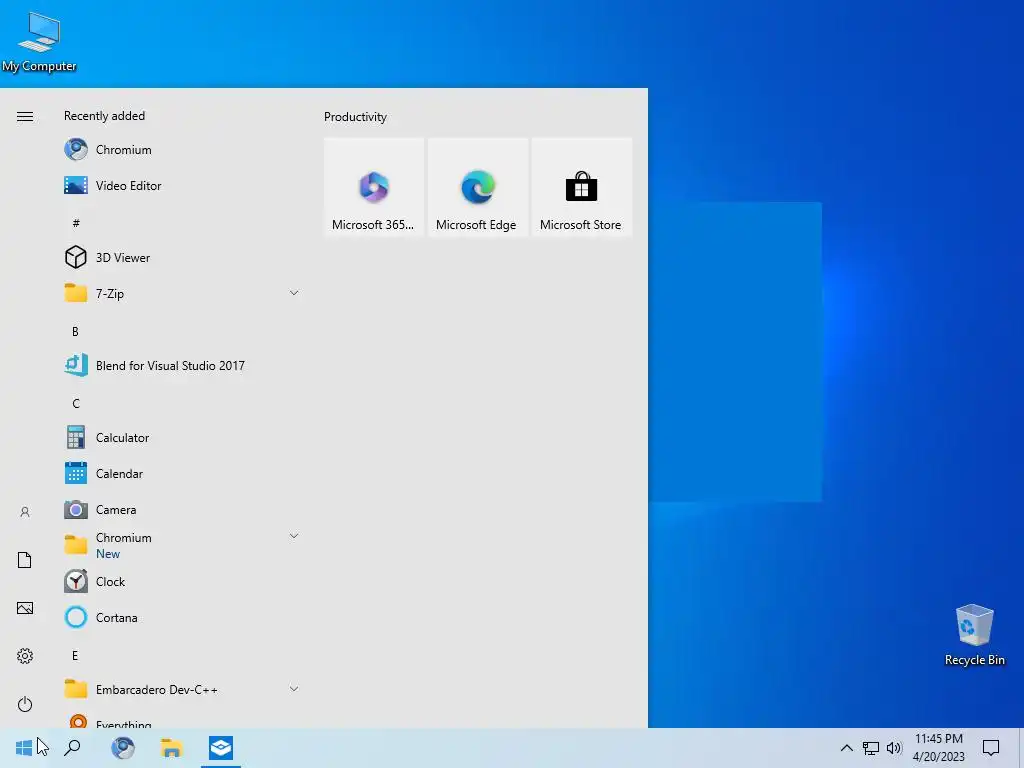Open the Camera app

(x=182, y=509)
